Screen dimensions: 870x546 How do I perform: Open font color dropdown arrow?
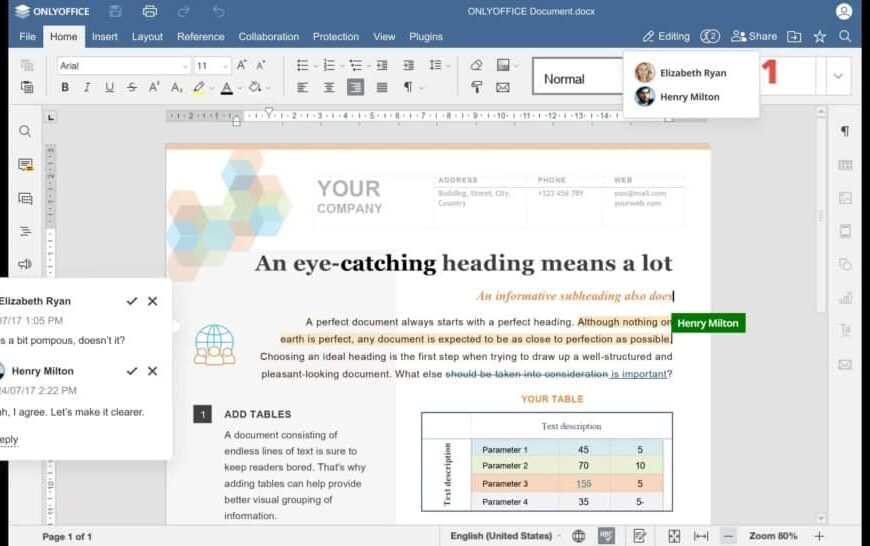pyautogui.click(x=240, y=88)
